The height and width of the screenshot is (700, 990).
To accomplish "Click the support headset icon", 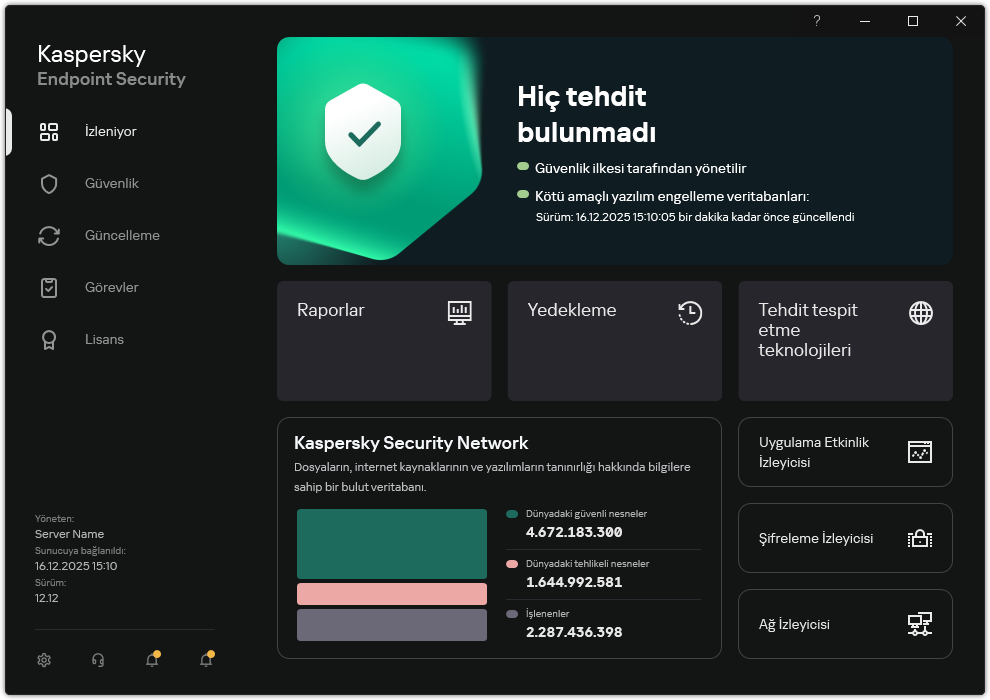I will point(97,660).
